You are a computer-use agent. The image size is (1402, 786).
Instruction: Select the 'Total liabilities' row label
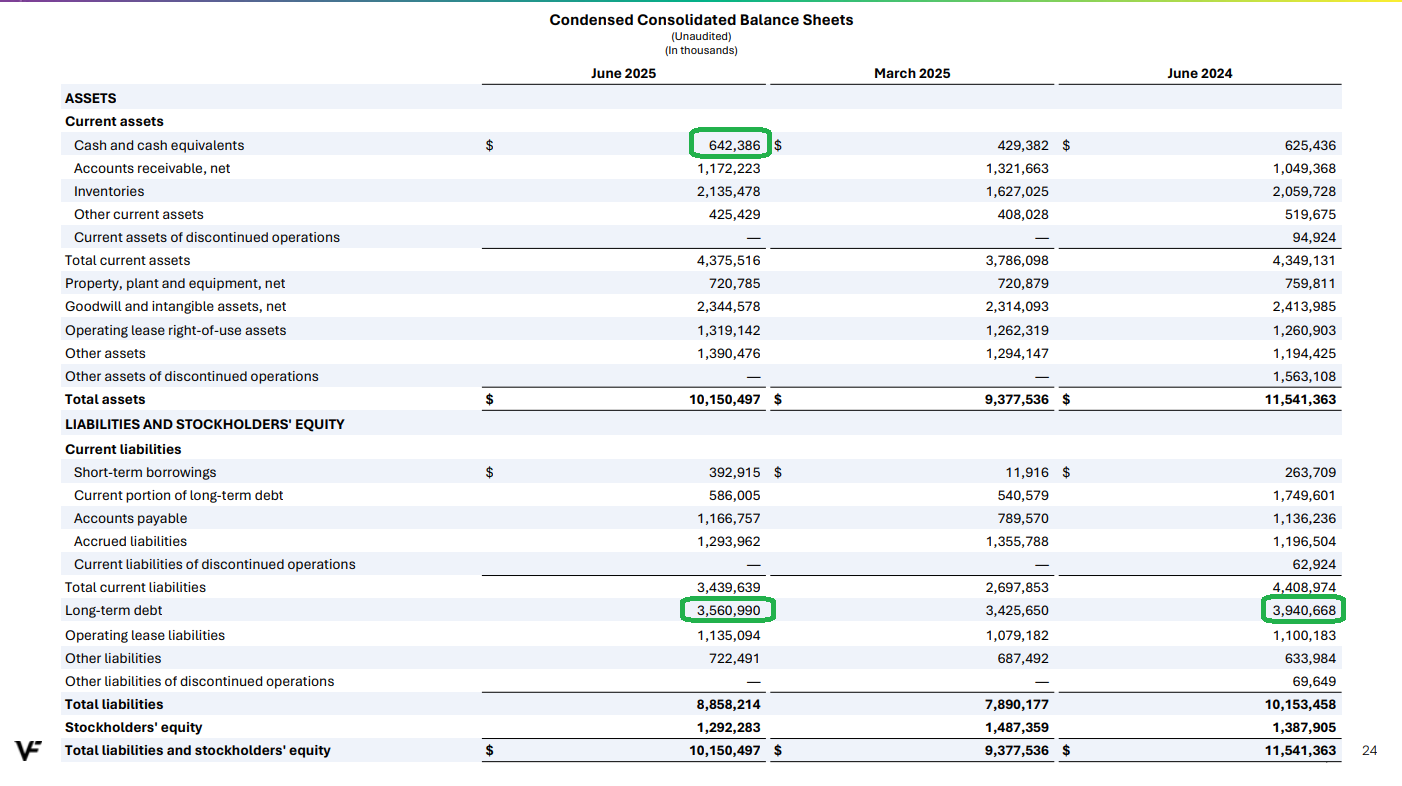coord(114,704)
